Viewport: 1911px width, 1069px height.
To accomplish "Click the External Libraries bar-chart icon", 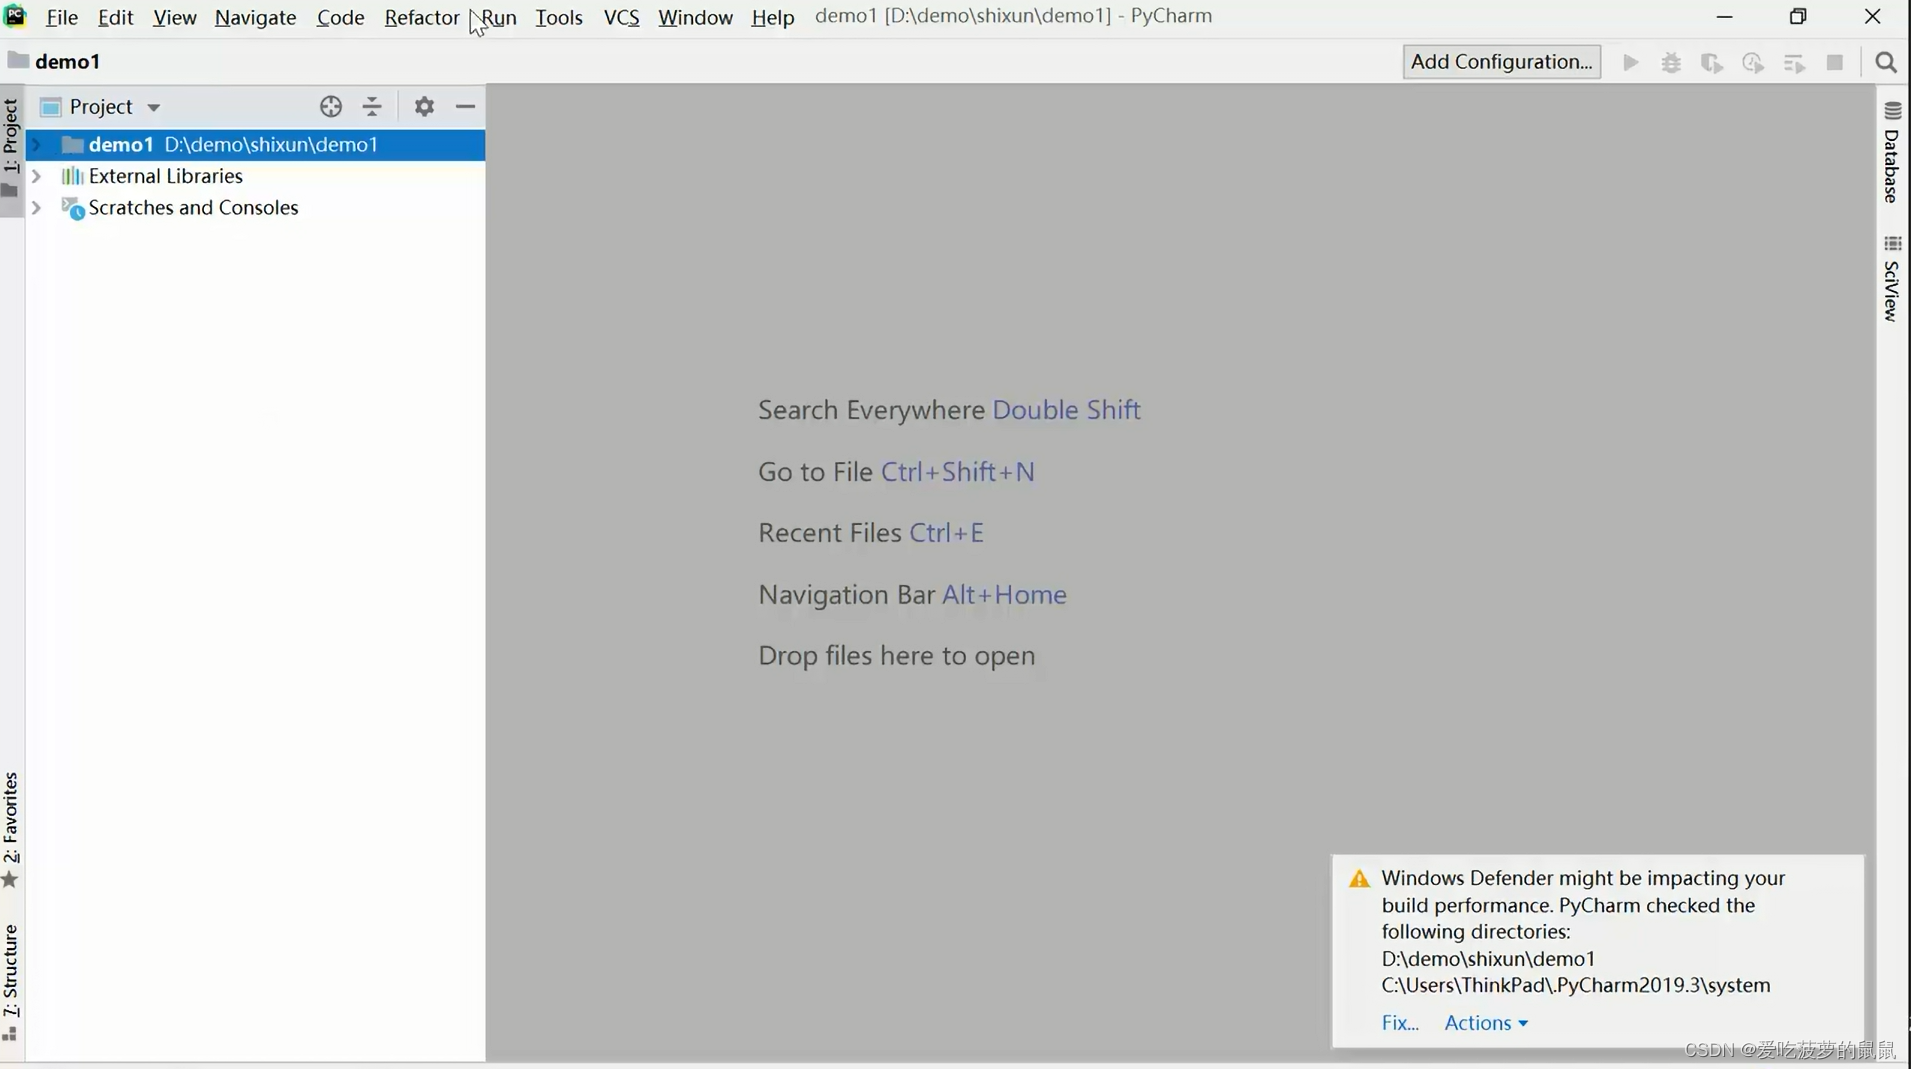I will pyautogui.click(x=72, y=176).
